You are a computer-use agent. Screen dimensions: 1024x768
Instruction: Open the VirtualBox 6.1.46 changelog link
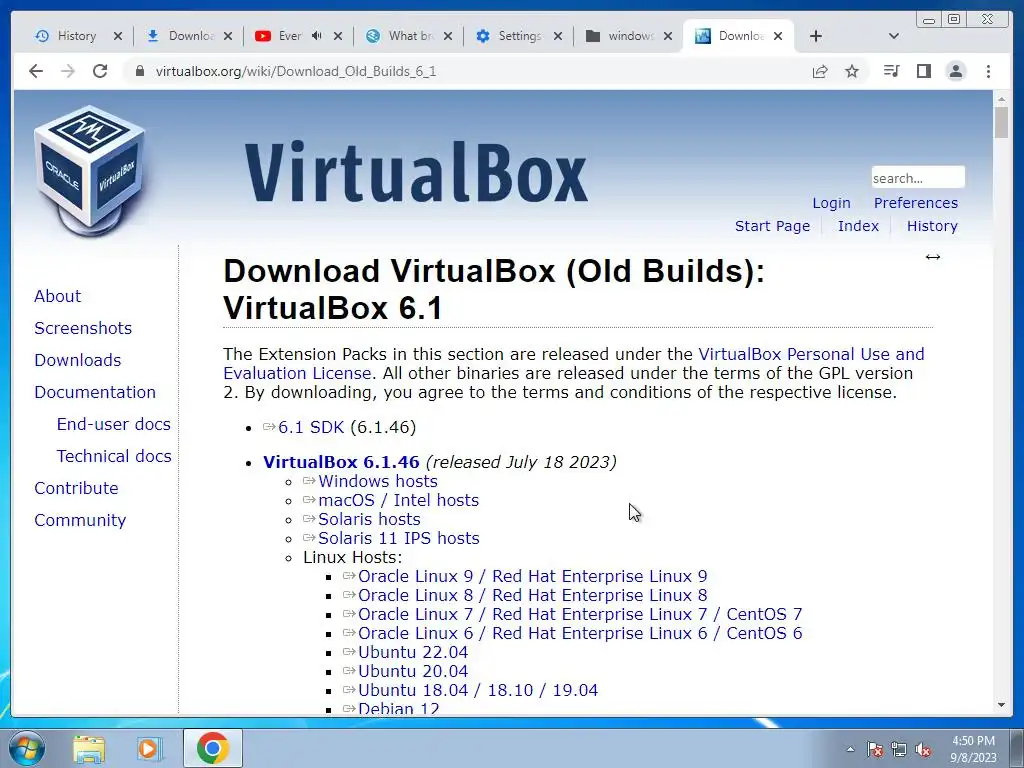tap(341, 462)
